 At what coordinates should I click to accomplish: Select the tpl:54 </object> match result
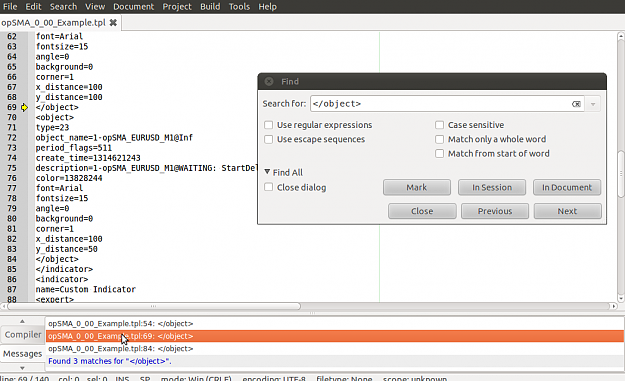pos(335,324)
